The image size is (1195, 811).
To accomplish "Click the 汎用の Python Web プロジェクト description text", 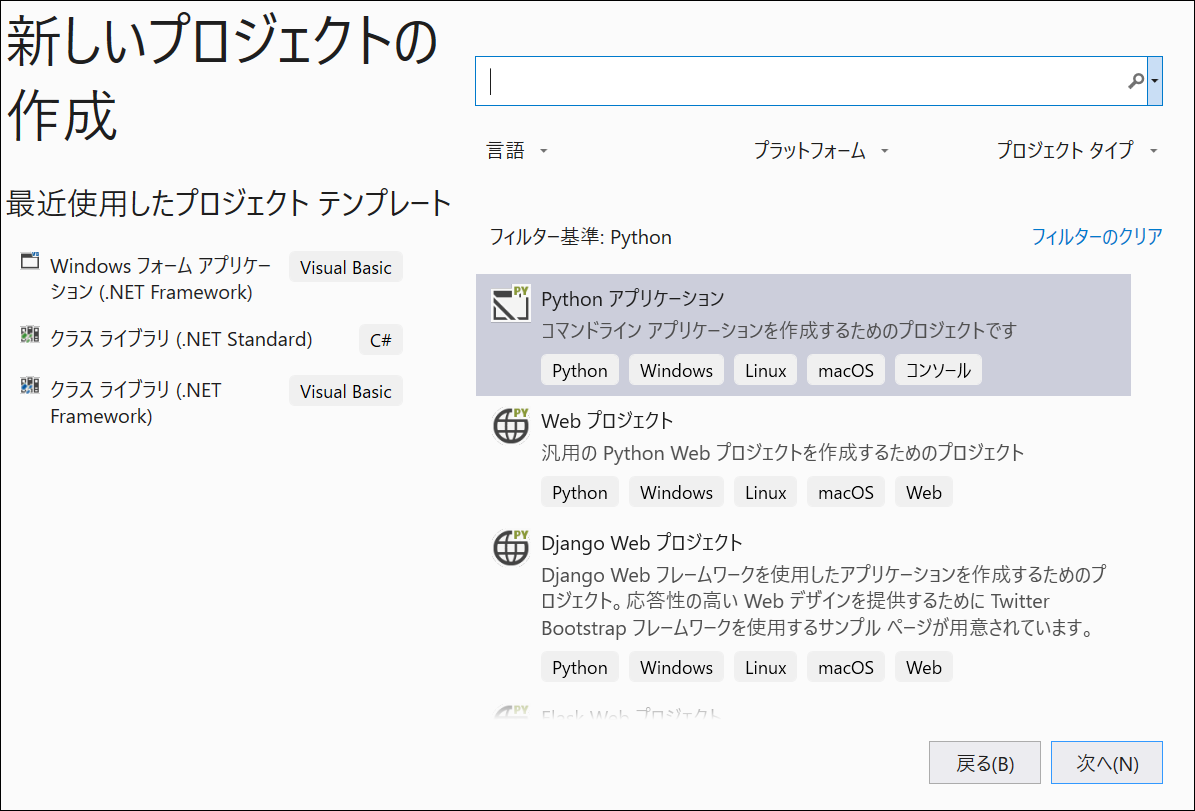I will (783, 453).
